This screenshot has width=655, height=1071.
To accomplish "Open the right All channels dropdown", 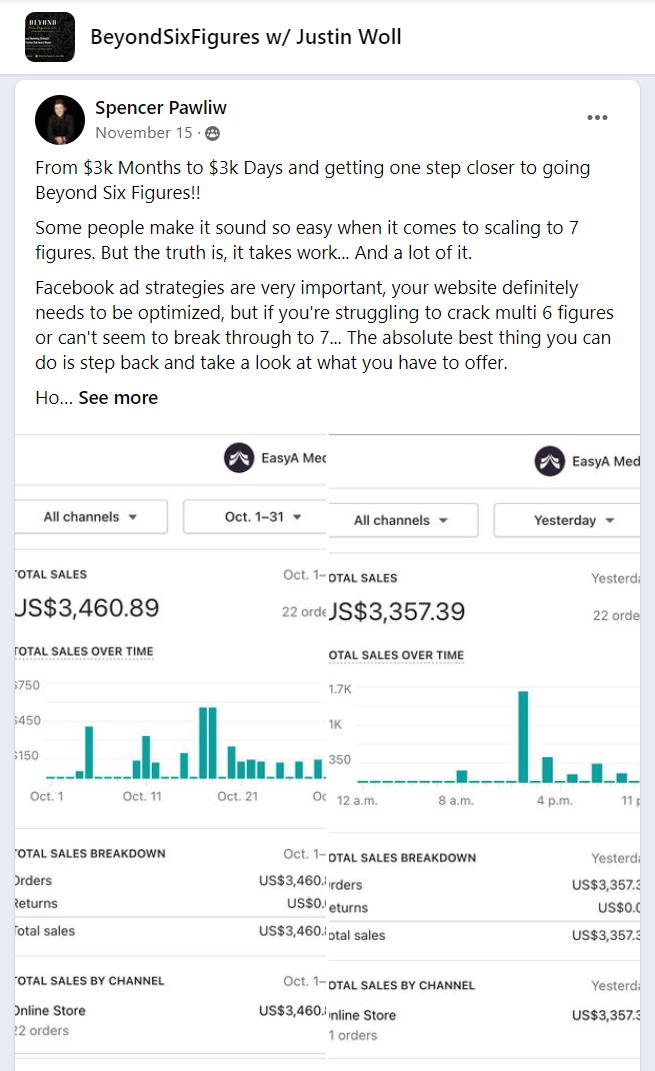I will pos(401,520).
